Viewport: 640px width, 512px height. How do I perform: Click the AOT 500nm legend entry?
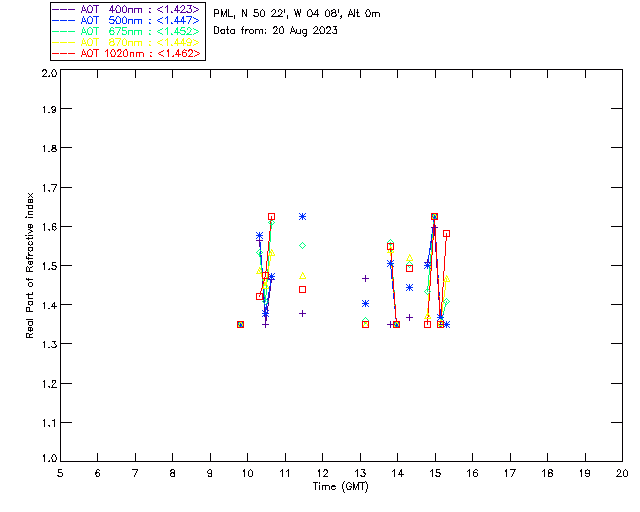pyautogui.click(x=126, y=20)
